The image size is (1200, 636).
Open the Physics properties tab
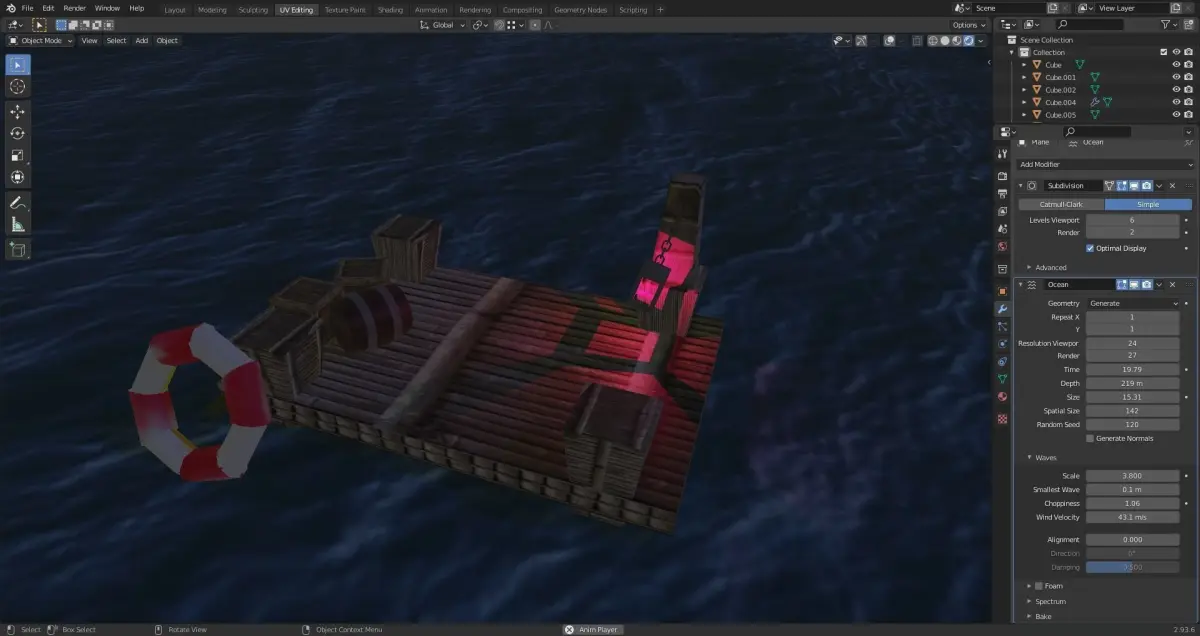point(1002,344)
